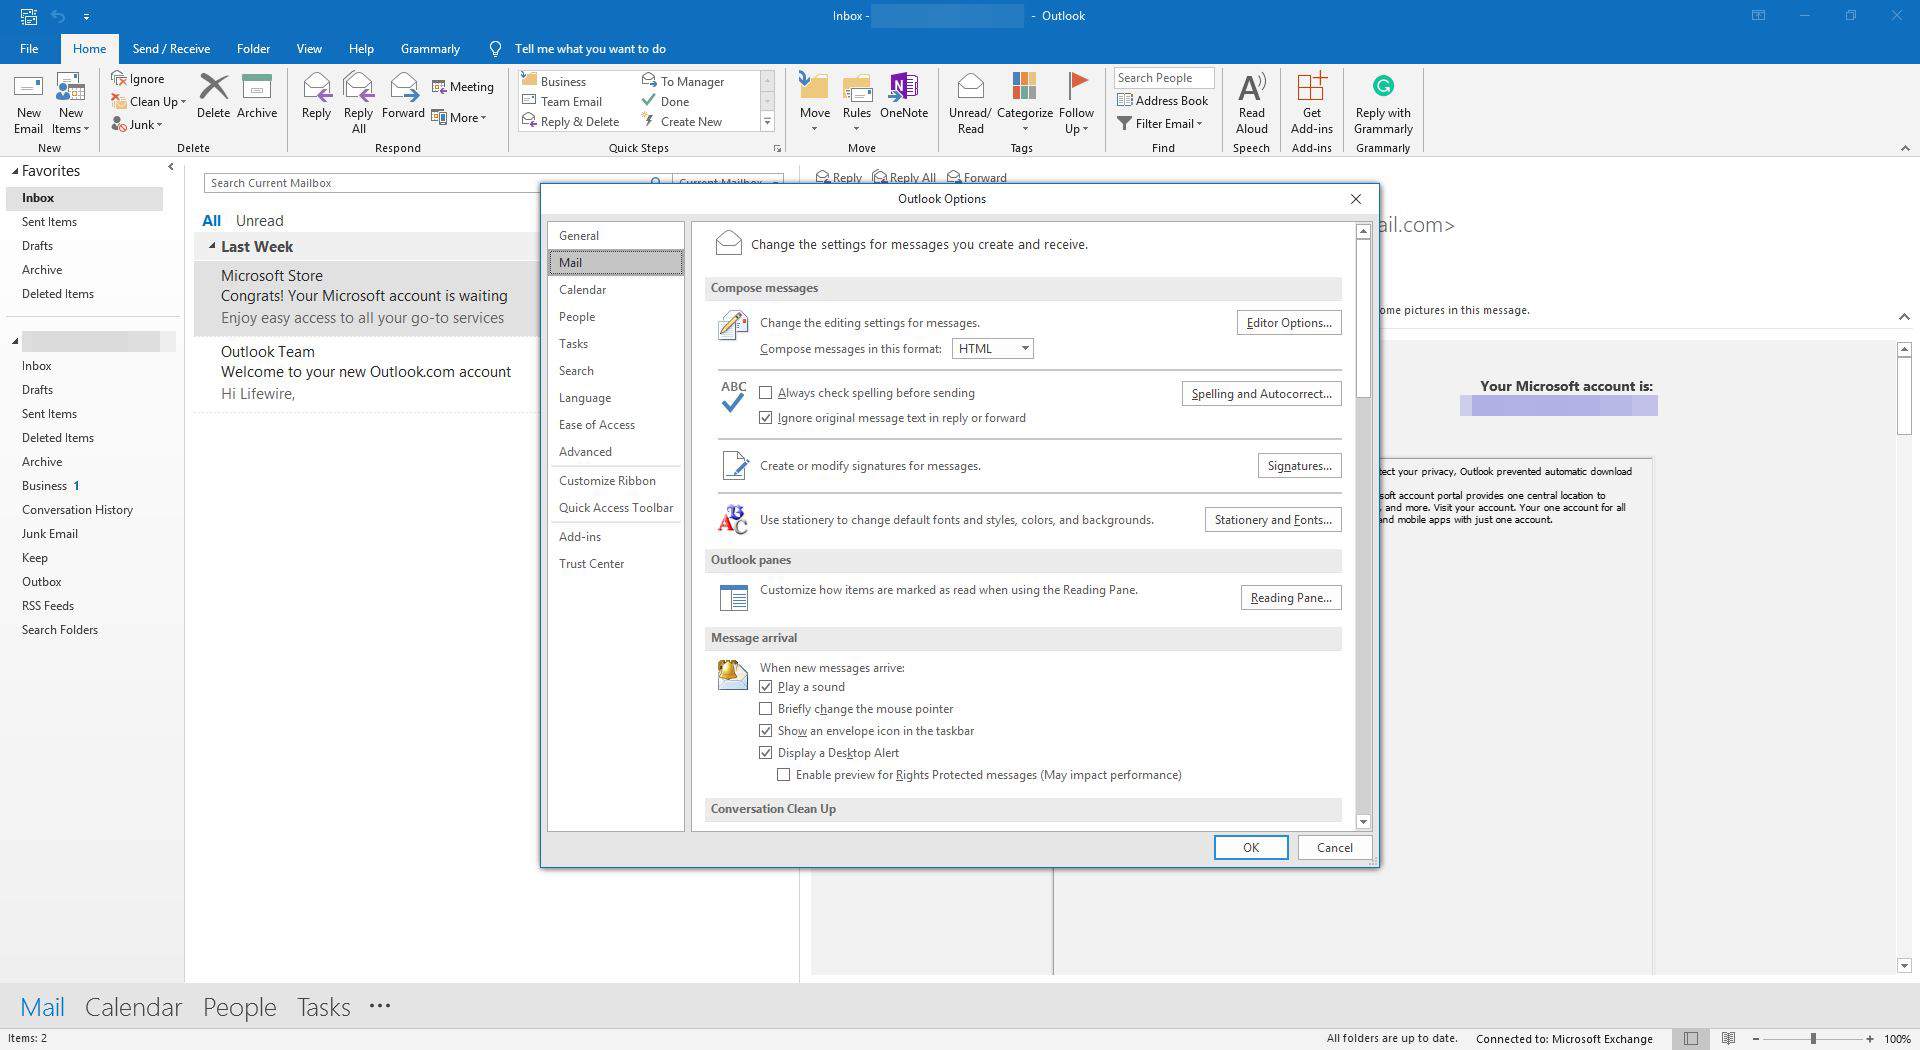
Task: Select Trust Center in Outlook Options
Action: (x=615, y=563)
